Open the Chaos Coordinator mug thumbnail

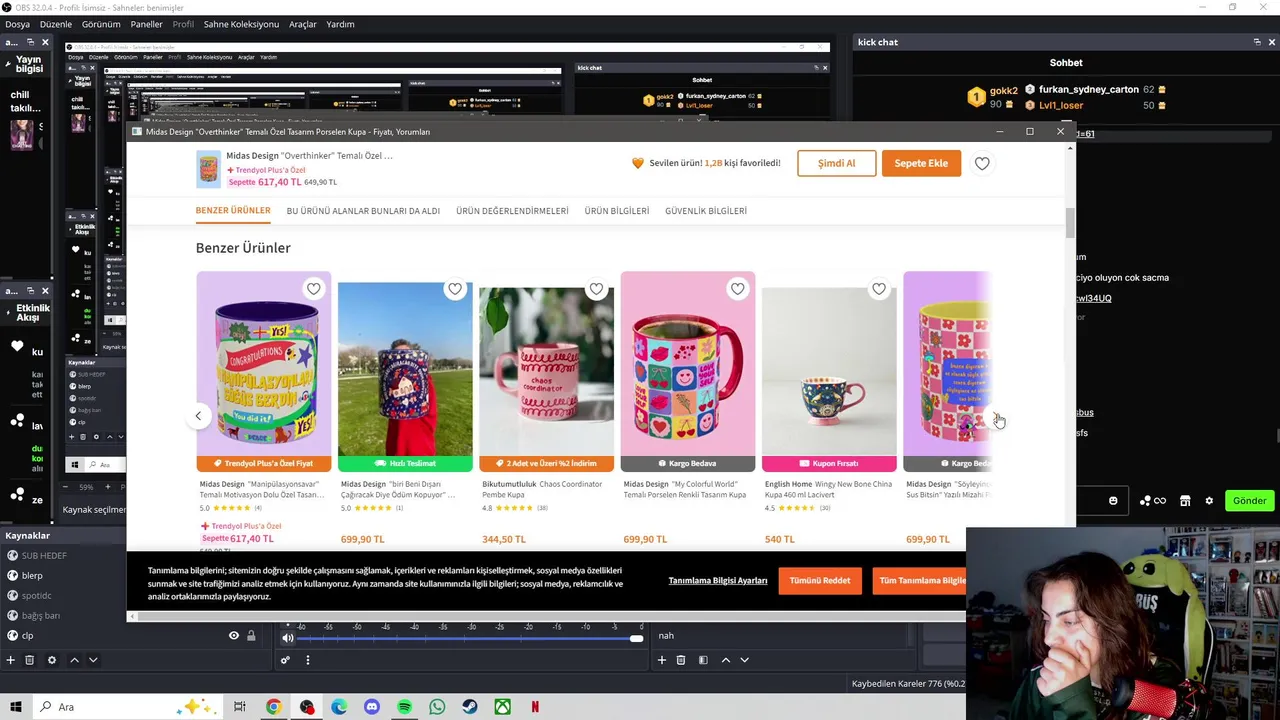pyautogui.click(x=546, y=372)
